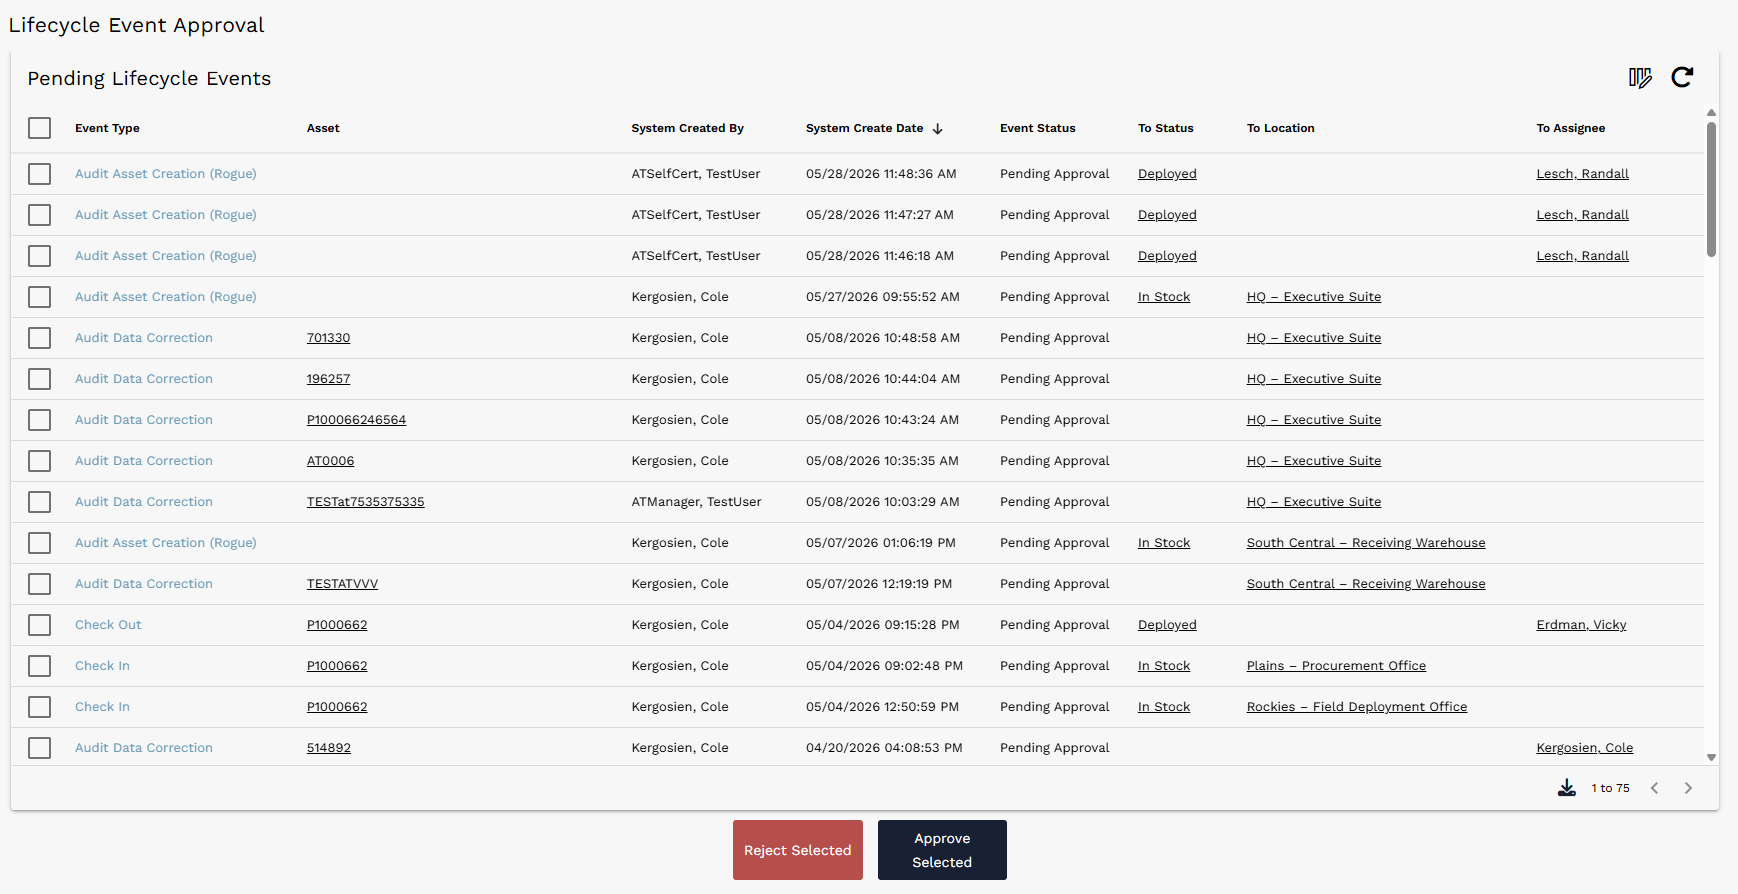Select date 05/07/2026 01:06:19 PM cell
The width and height of the screenshot is (1738, 894).
tap(880, 543)
